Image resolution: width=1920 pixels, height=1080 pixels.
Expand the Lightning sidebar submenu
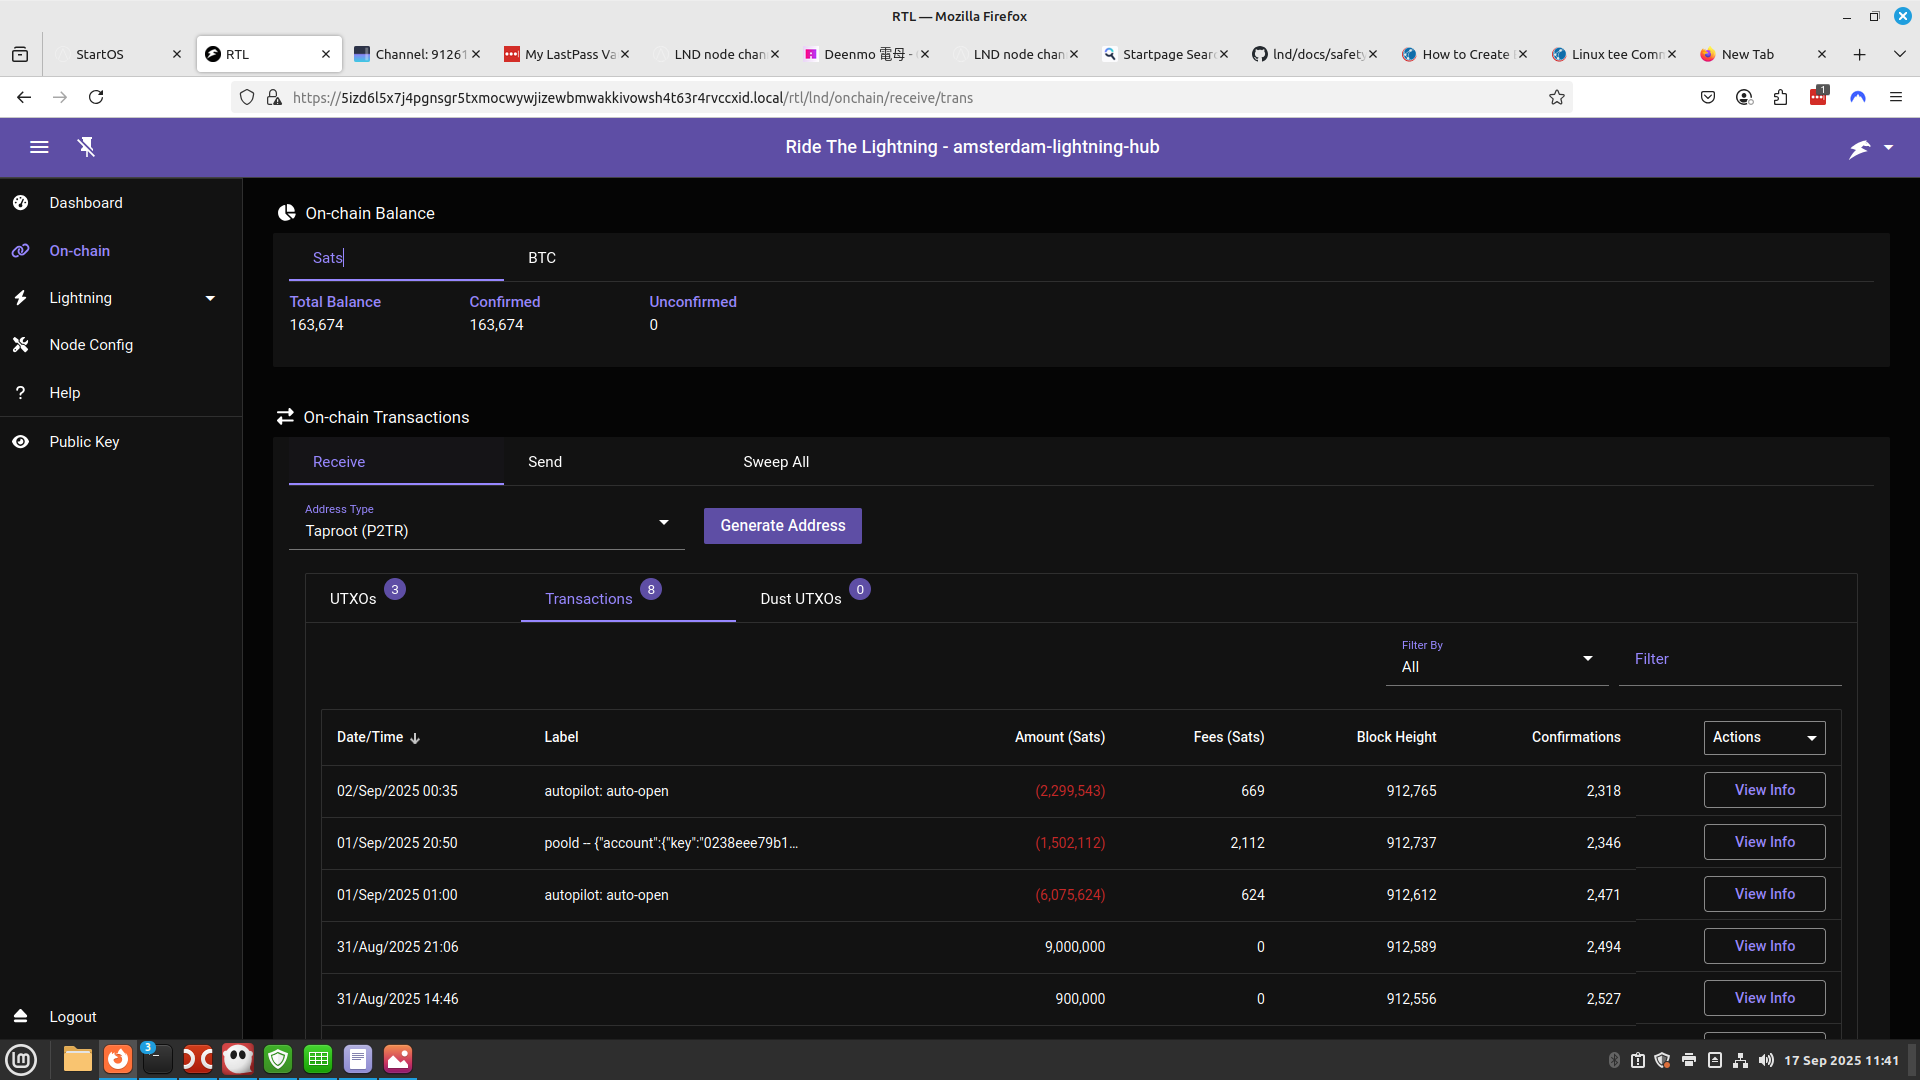tap(210, 298)
